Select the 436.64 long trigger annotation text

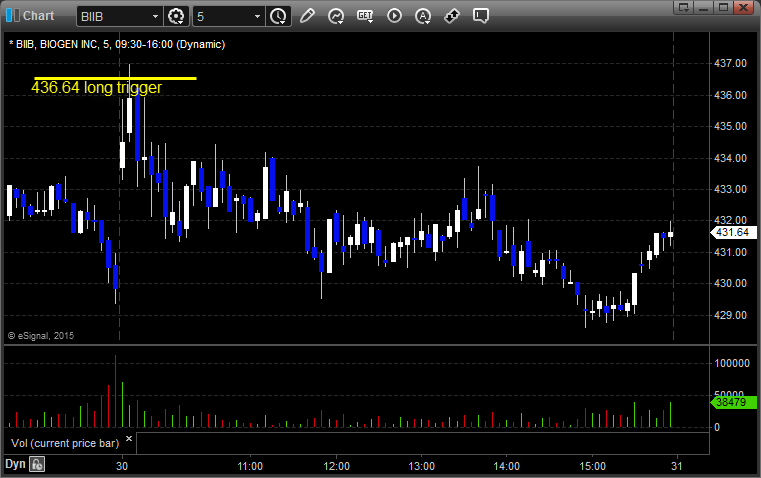tap(97, 87)
